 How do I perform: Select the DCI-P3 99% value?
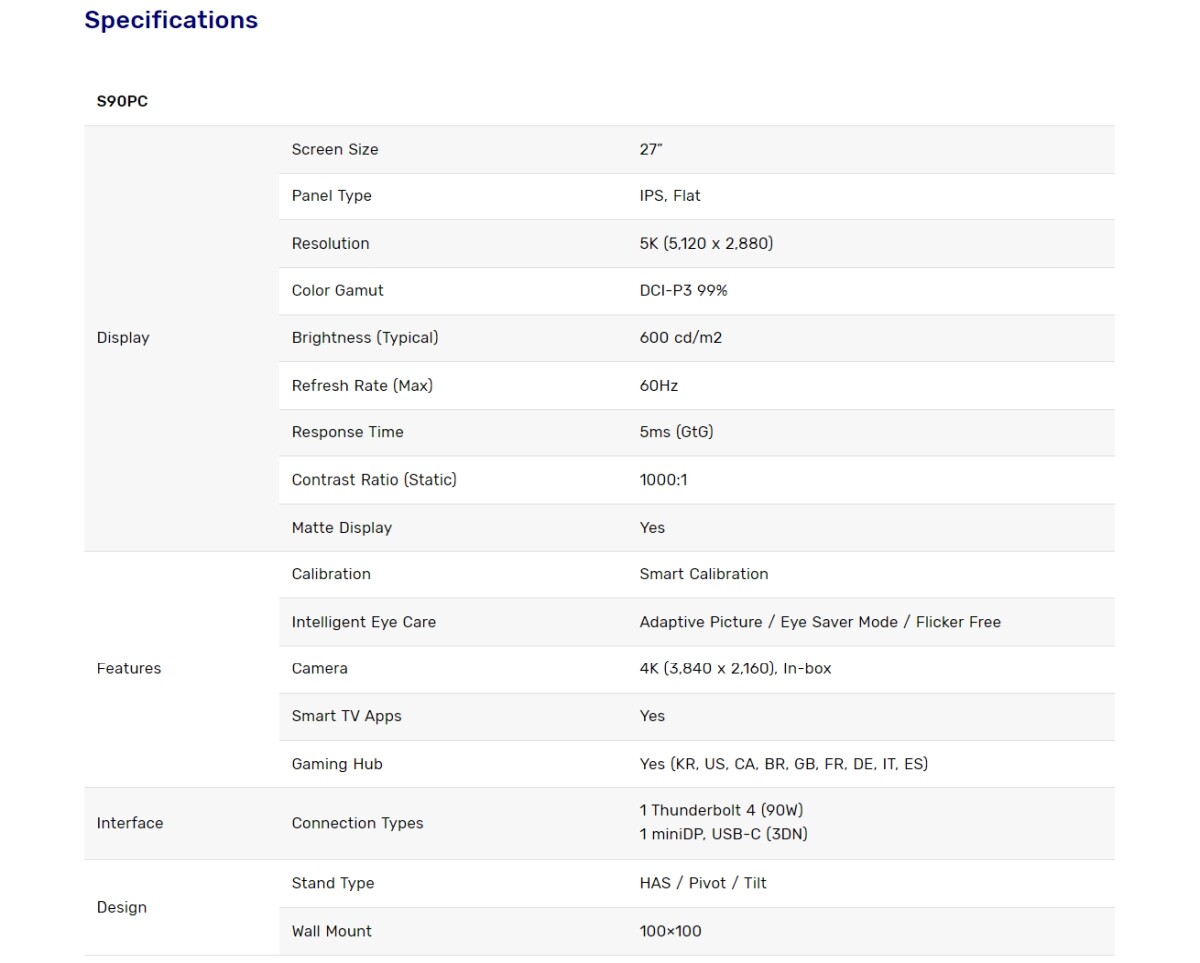point(684,290)
